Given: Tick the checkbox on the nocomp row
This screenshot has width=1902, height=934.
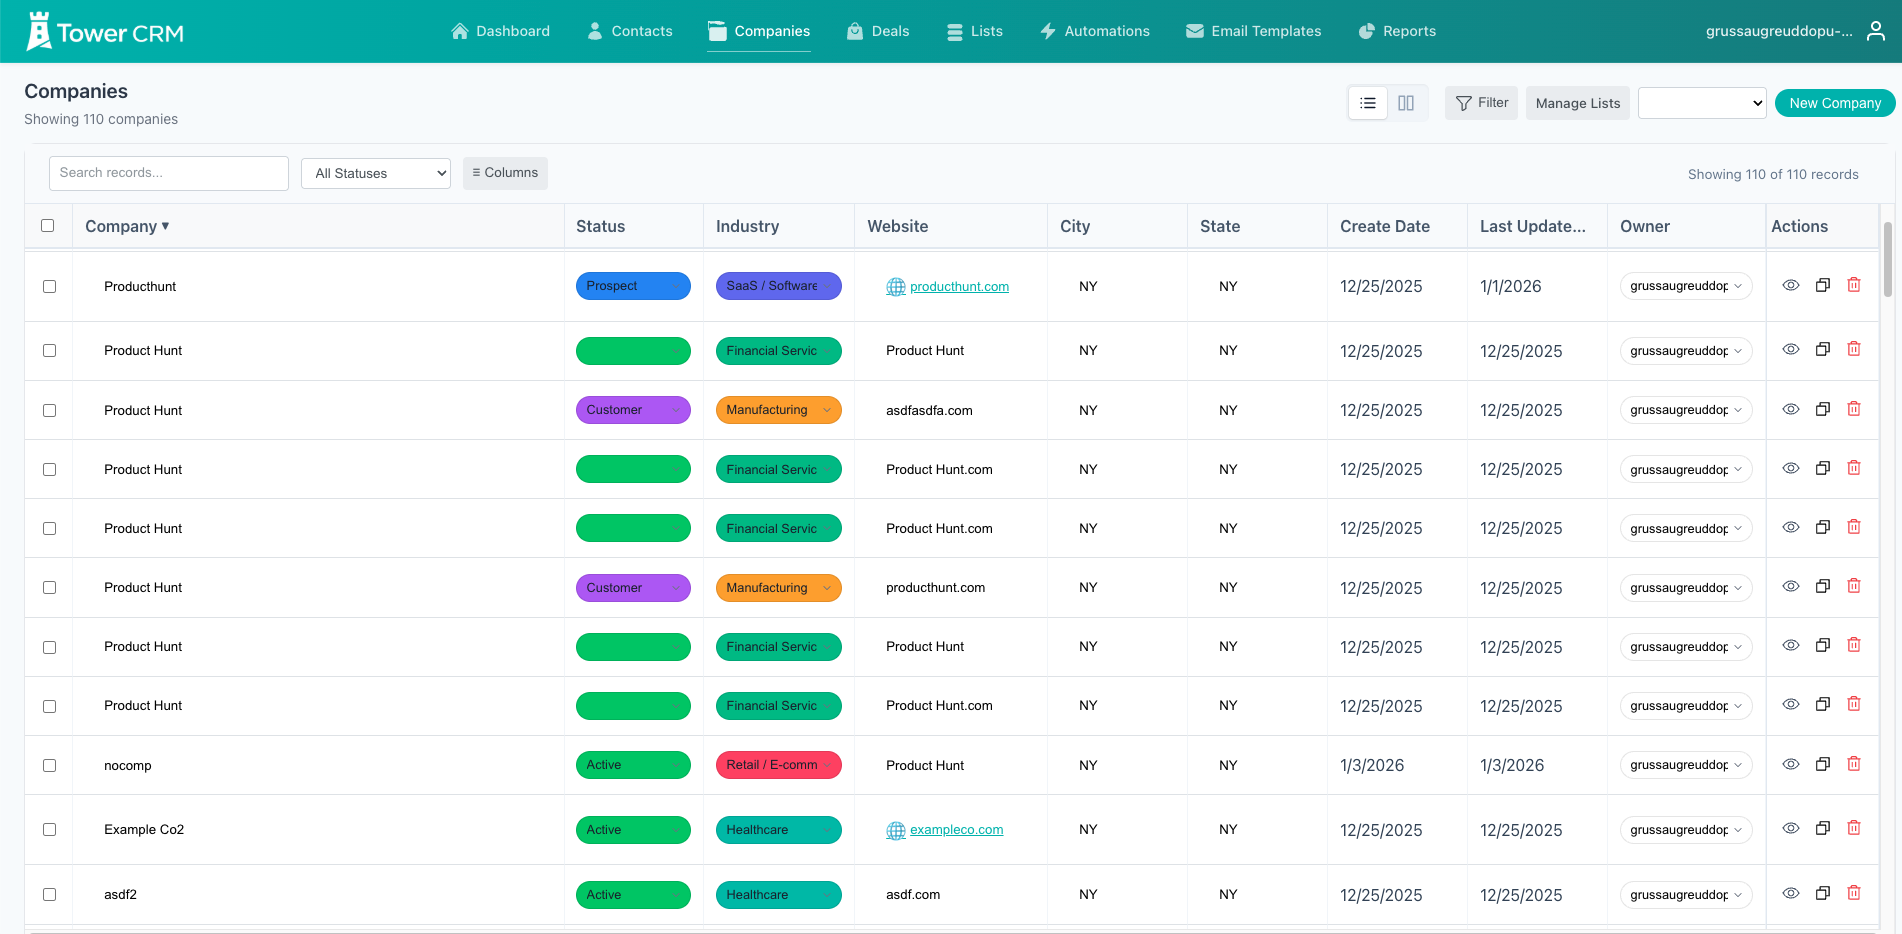Looking at the screenshot, I should pyautogui.click(x=49, y=765).
